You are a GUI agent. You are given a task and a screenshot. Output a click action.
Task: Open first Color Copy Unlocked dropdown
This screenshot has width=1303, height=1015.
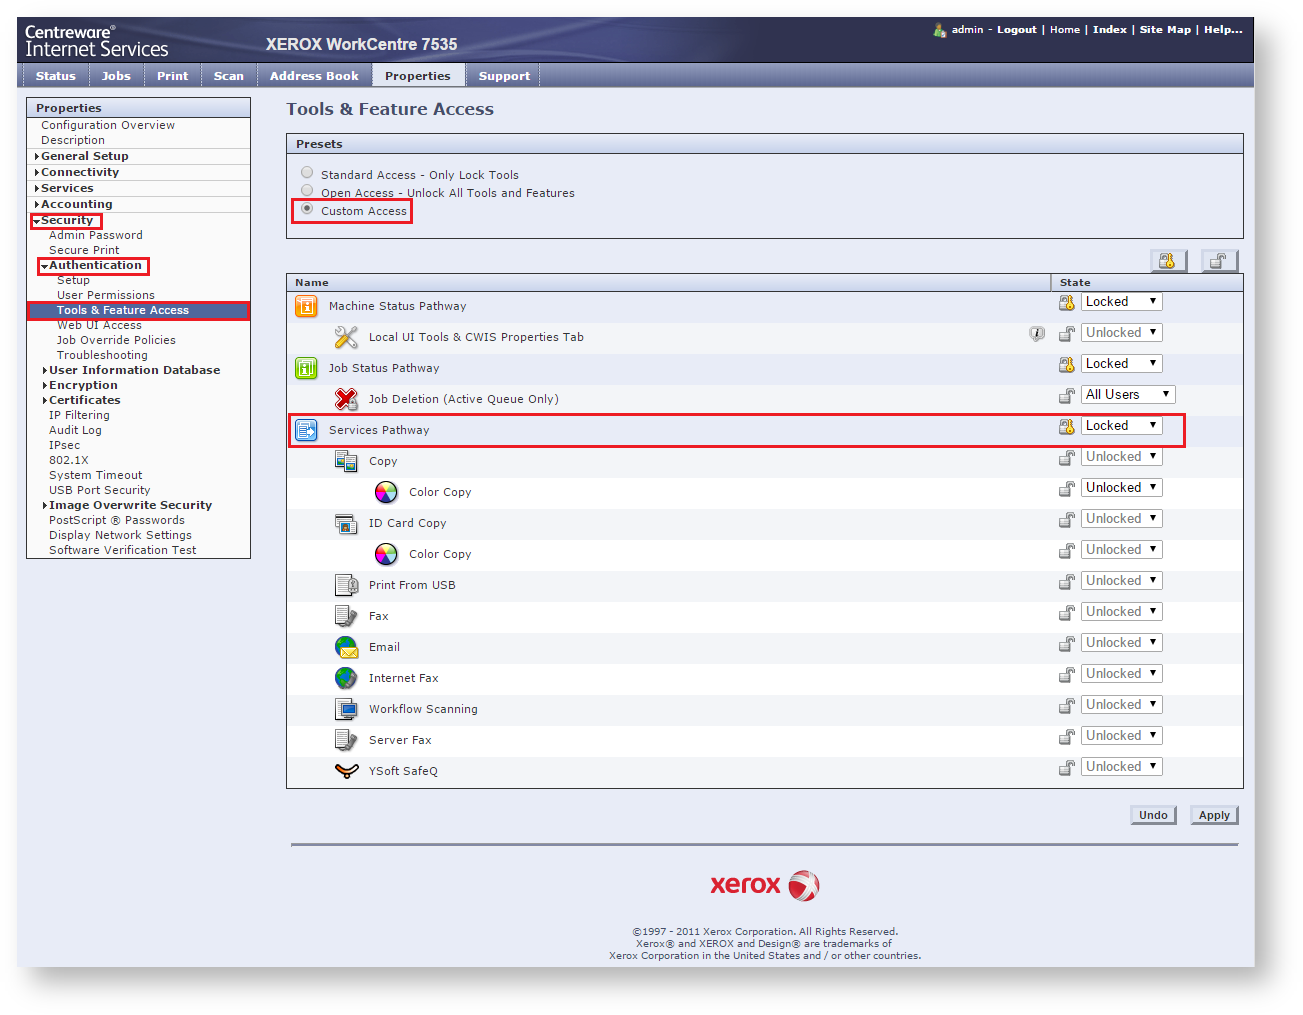click(1122, 487)
